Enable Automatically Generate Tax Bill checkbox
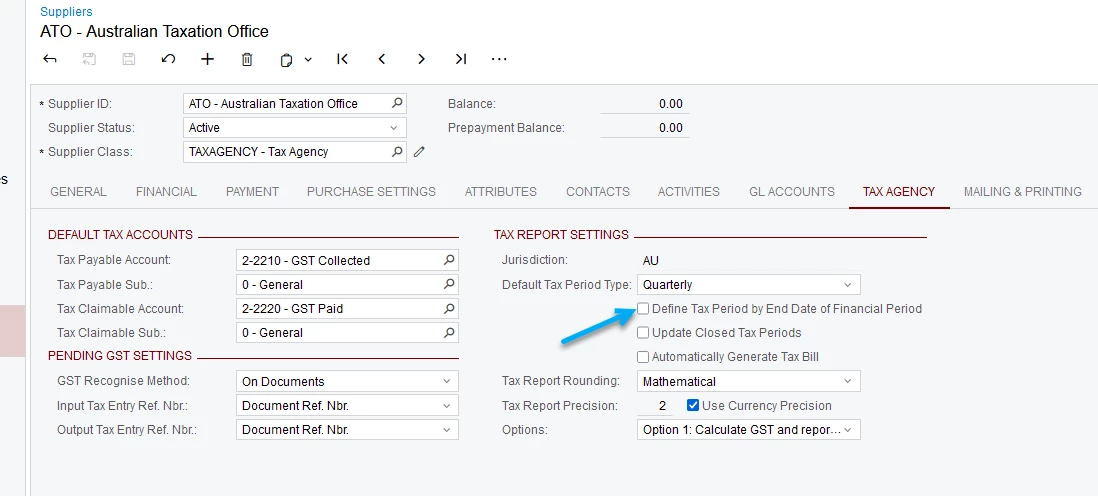 point(643,357)
